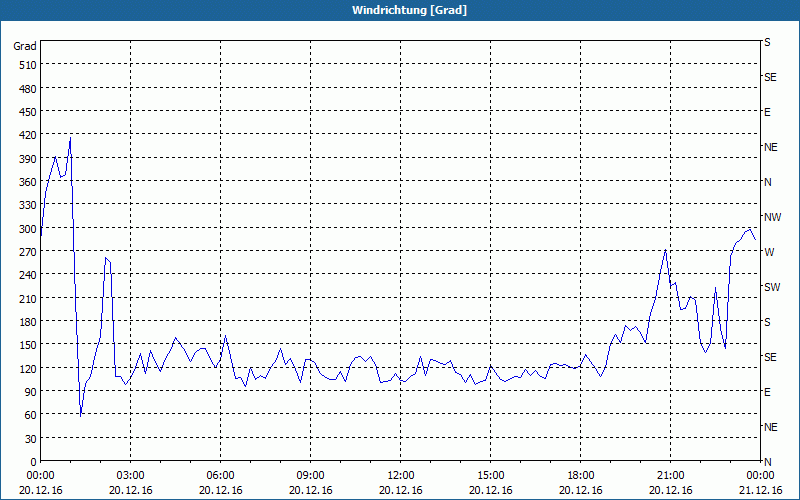800x500 pixels.
Task: Click the 20.12.16 date below 15:00
Action: 490,490
